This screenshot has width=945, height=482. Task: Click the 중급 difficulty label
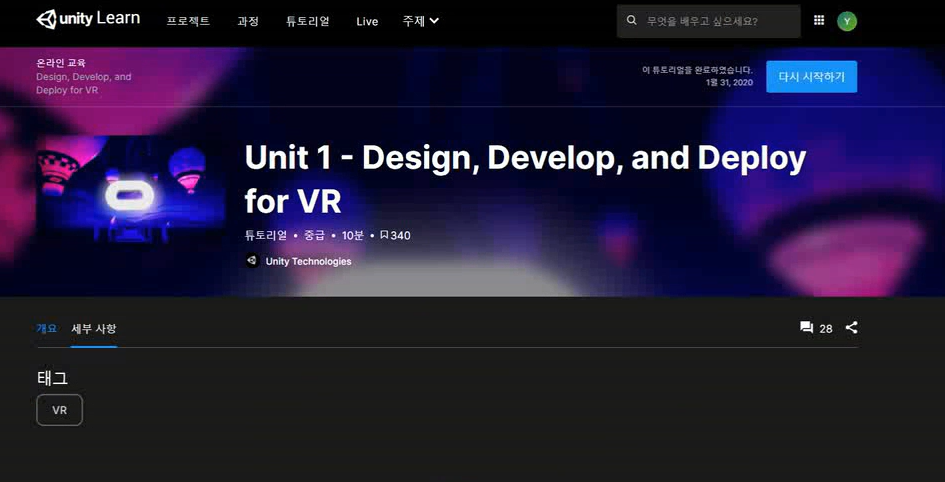(x=315, y=236)
